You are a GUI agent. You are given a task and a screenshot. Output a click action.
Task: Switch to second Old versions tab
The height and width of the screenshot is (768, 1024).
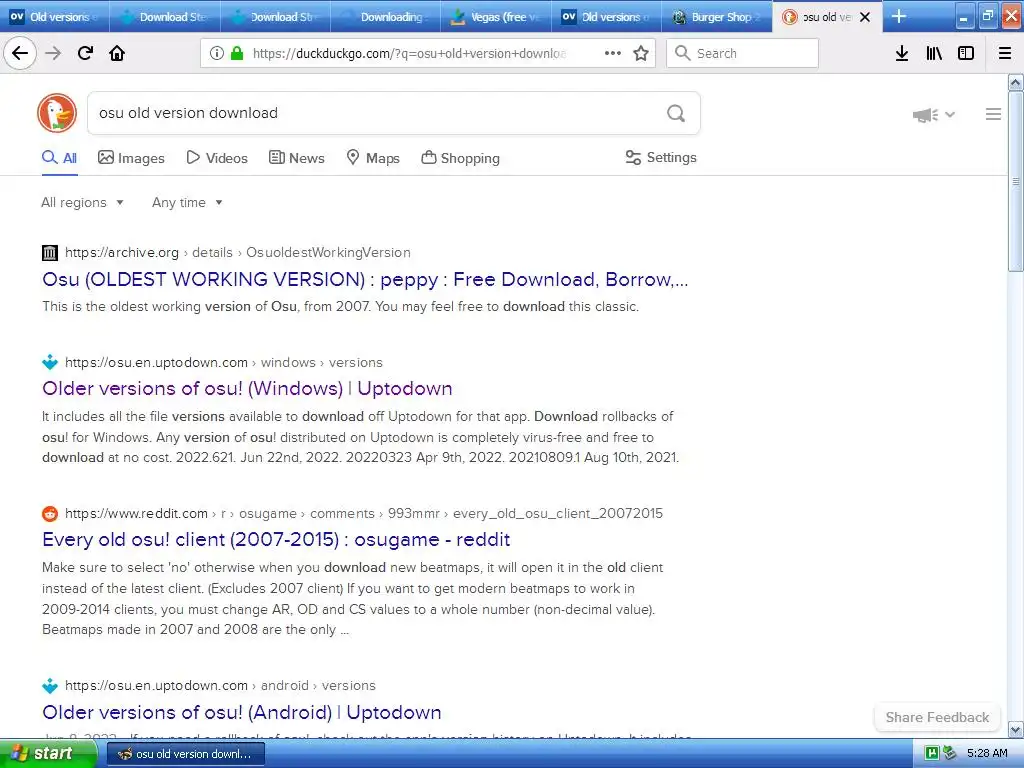pos(606,17)
